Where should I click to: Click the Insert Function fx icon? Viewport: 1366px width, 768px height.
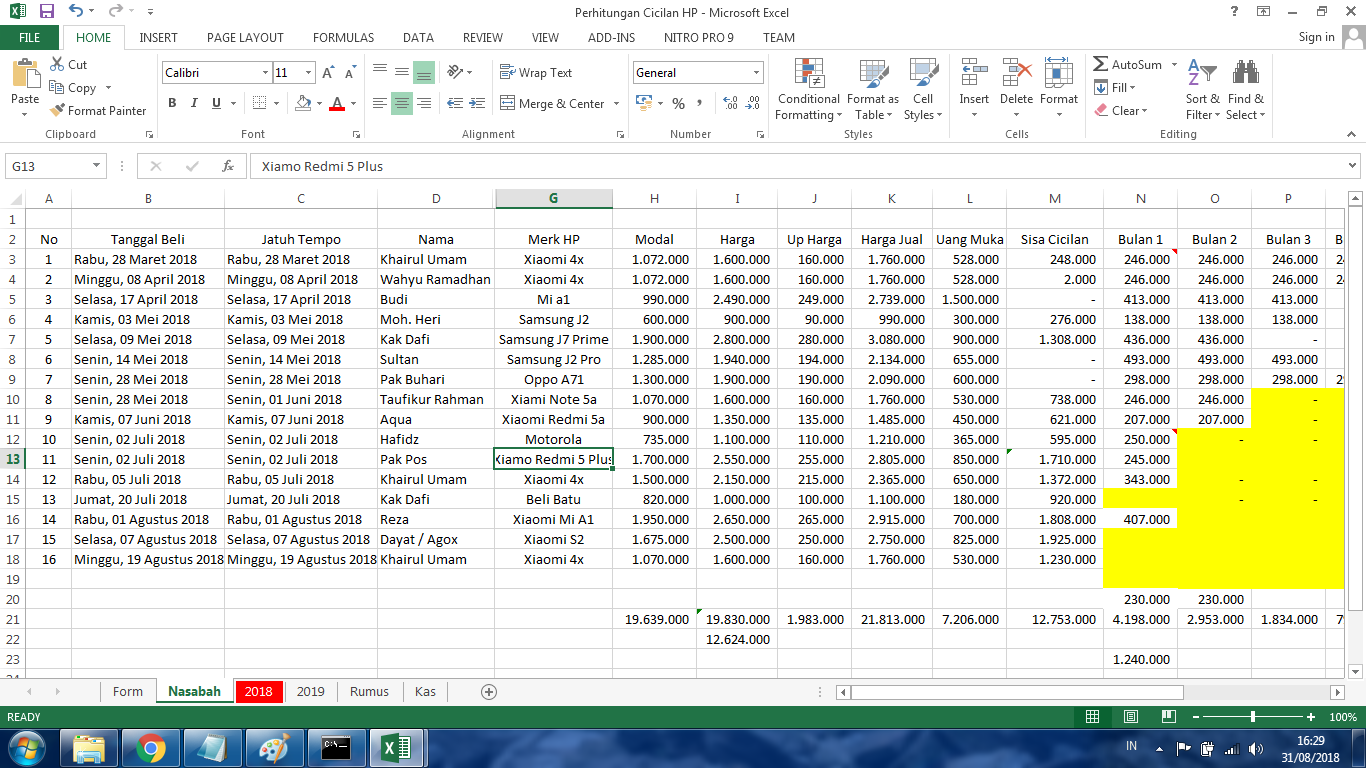[228, 166]
